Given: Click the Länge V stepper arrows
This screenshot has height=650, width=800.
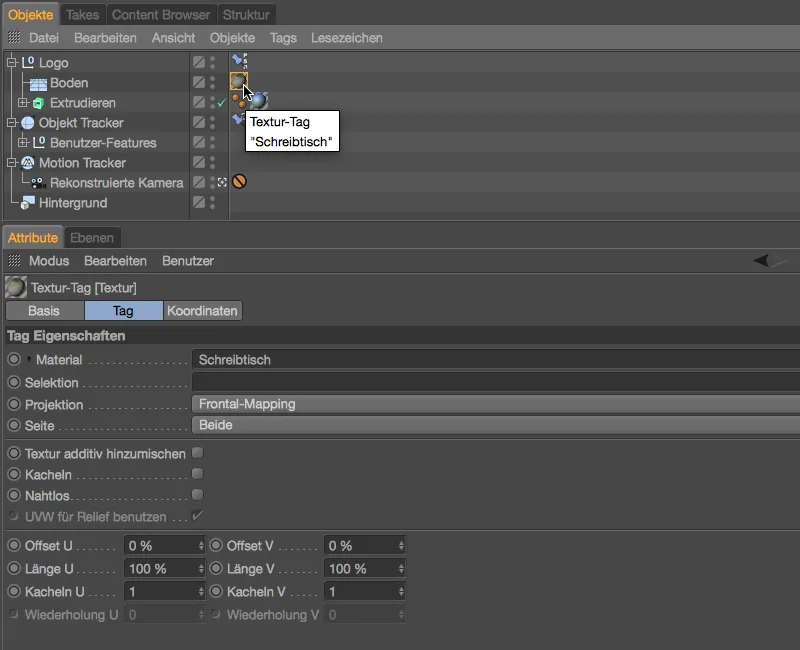Looking at the screenshot, I should coord(401,568).
